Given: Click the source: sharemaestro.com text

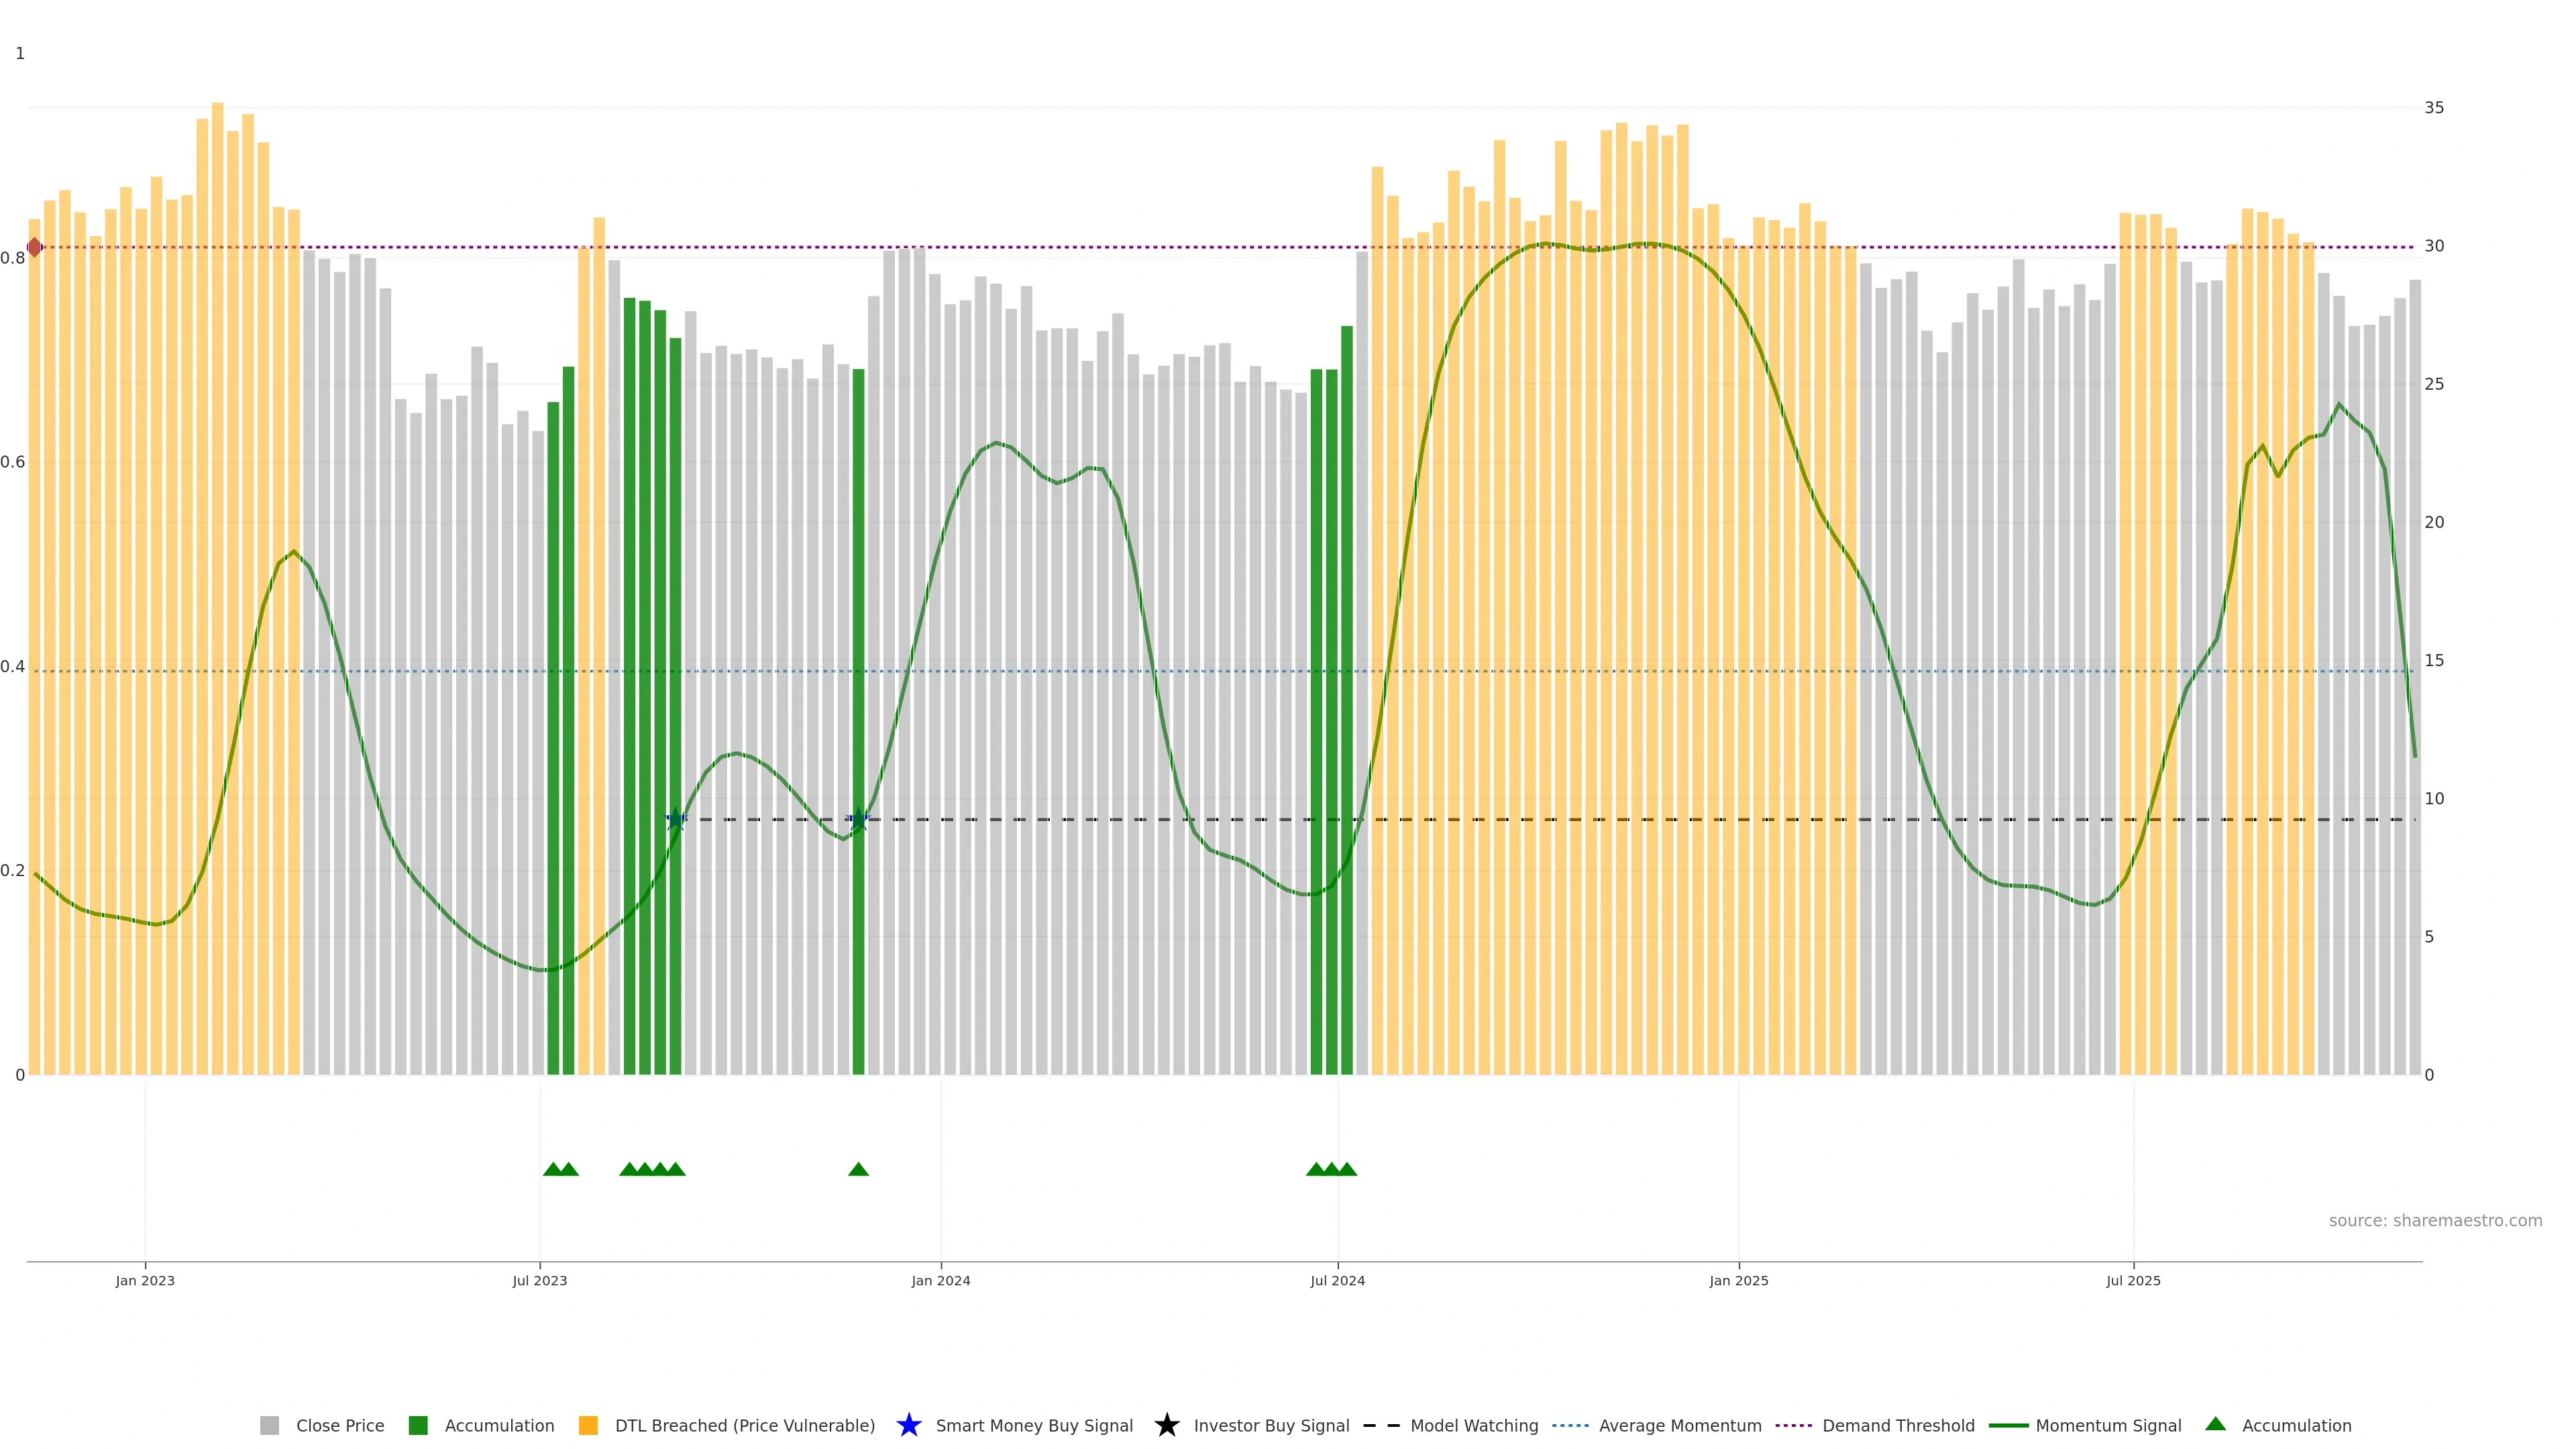Looking at the screenshot, I should click(x=2435, y=1220).
